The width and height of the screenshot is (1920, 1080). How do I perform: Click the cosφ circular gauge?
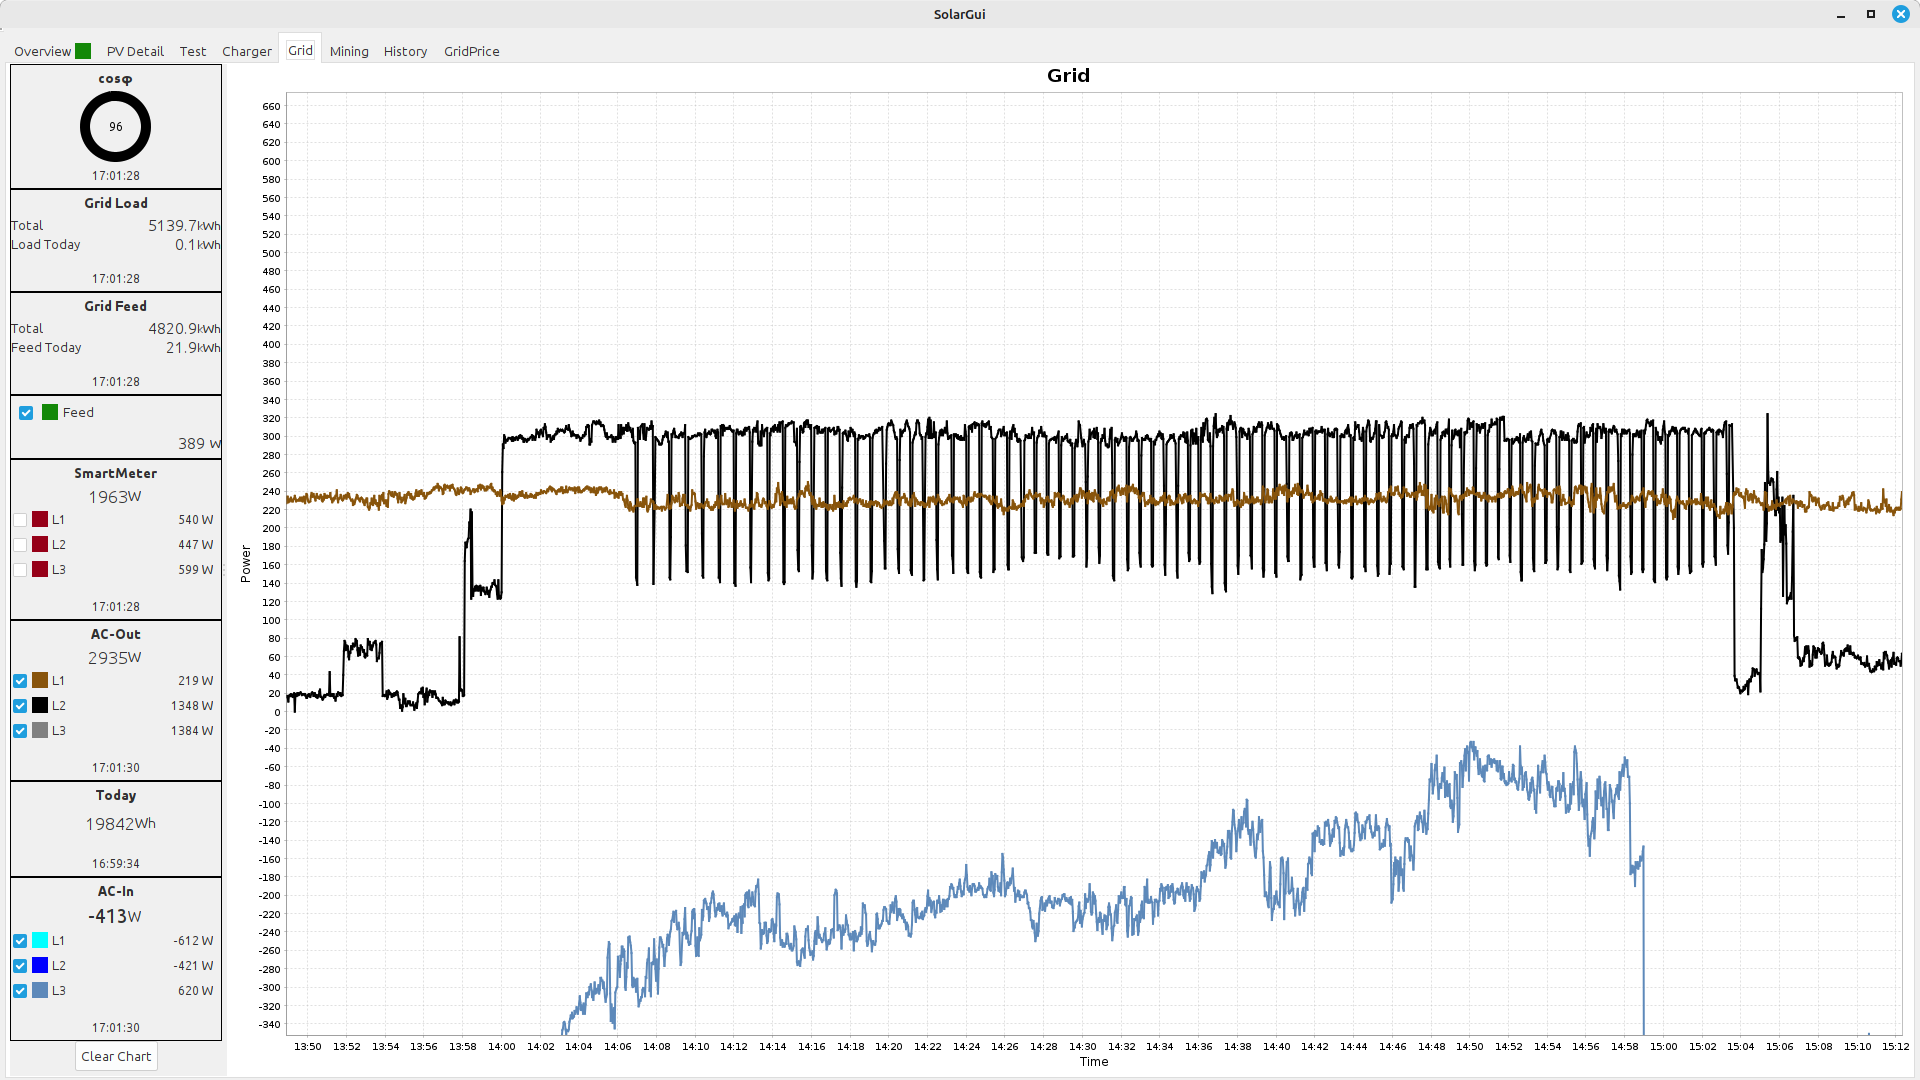[115, 127]
